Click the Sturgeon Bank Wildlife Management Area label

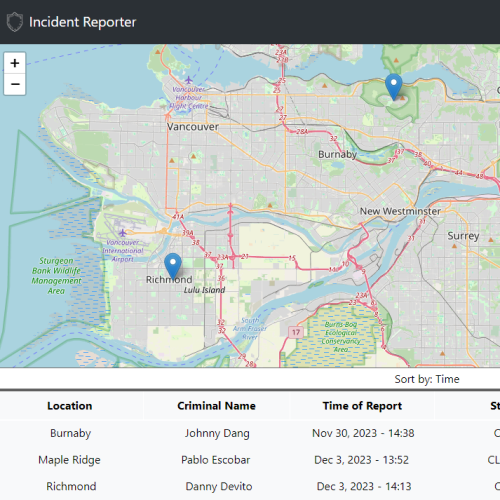click(56, 276)
